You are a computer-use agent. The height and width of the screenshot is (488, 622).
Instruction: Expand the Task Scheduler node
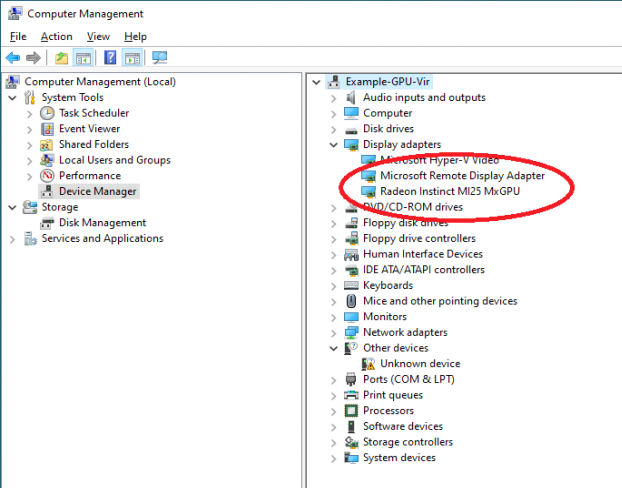click(29, 114)
